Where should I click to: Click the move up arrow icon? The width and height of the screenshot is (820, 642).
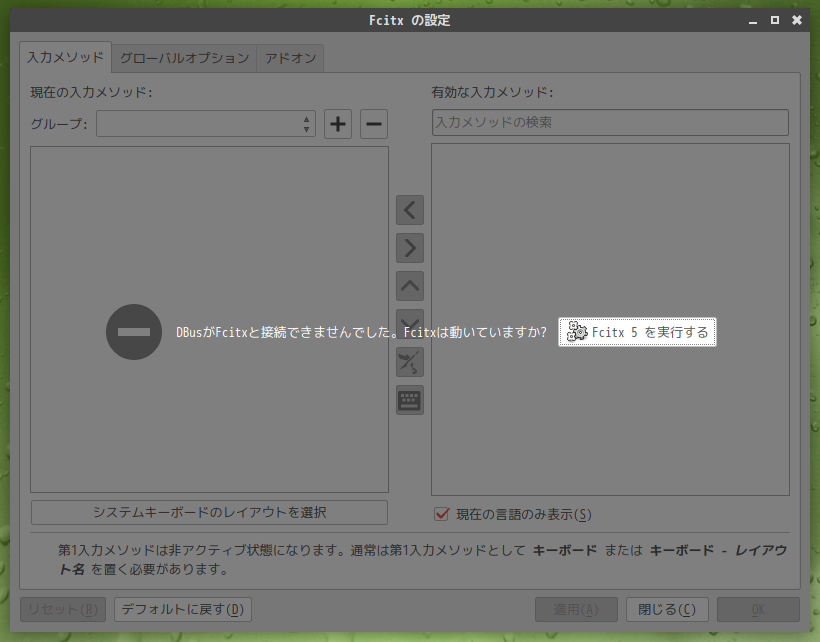410,286
